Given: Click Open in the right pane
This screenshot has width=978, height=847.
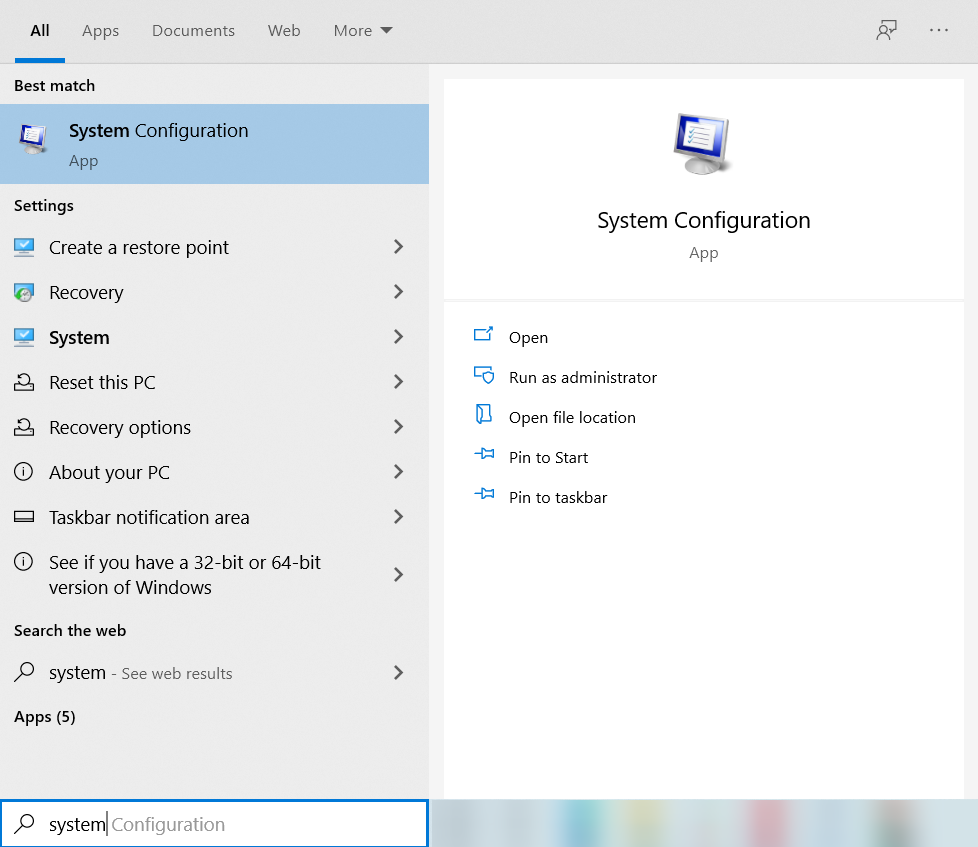Looking at the screenshot, I should (x=528, y=338).
